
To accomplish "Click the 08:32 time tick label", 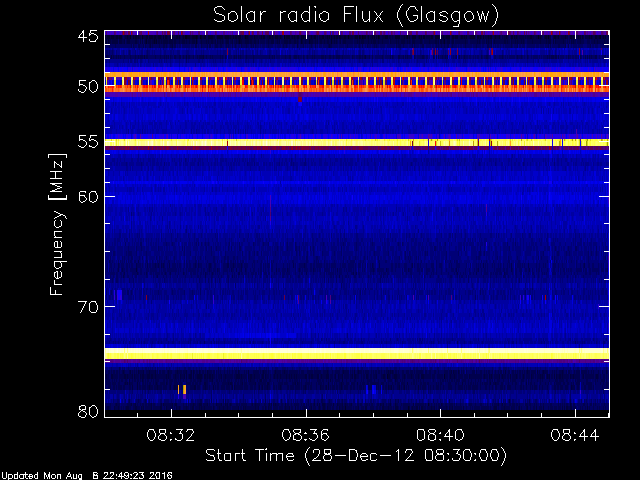I will click(x=171, y=435).
